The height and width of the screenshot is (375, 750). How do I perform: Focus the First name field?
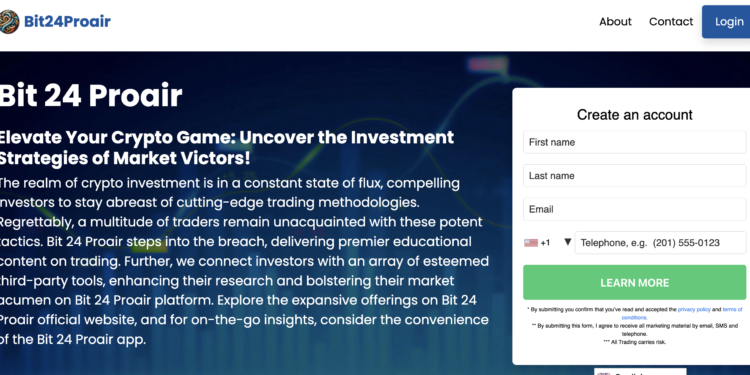(x=634, y=143)
